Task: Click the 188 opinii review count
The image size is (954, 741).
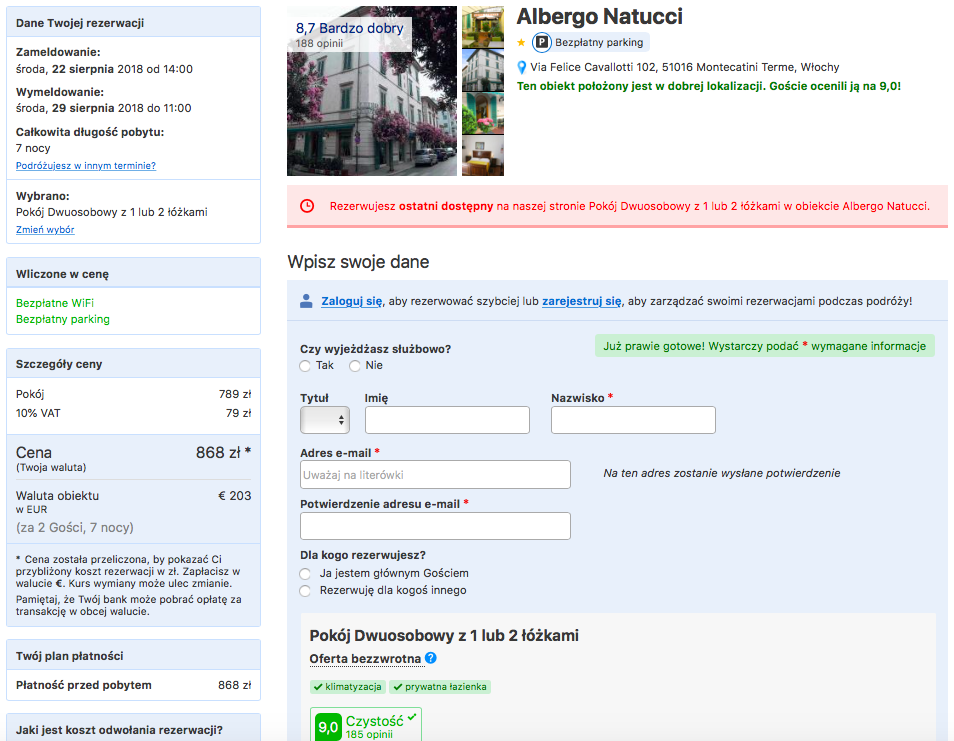Action: [x=319, y=44]
